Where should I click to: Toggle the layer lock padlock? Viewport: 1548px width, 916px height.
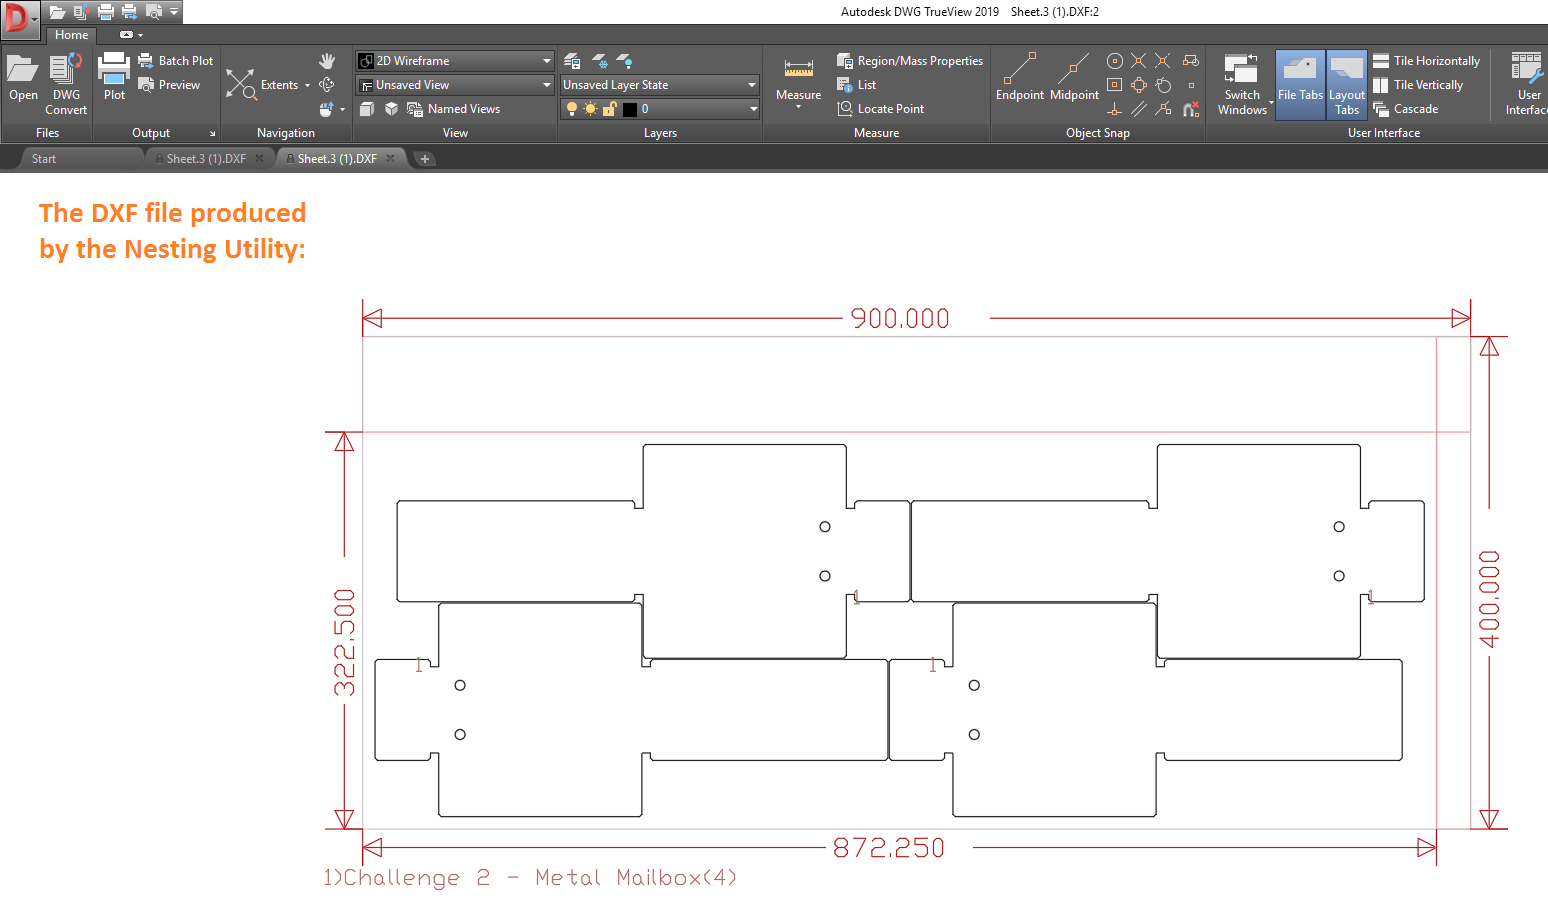pyautogui.click(x=609, y=108)
